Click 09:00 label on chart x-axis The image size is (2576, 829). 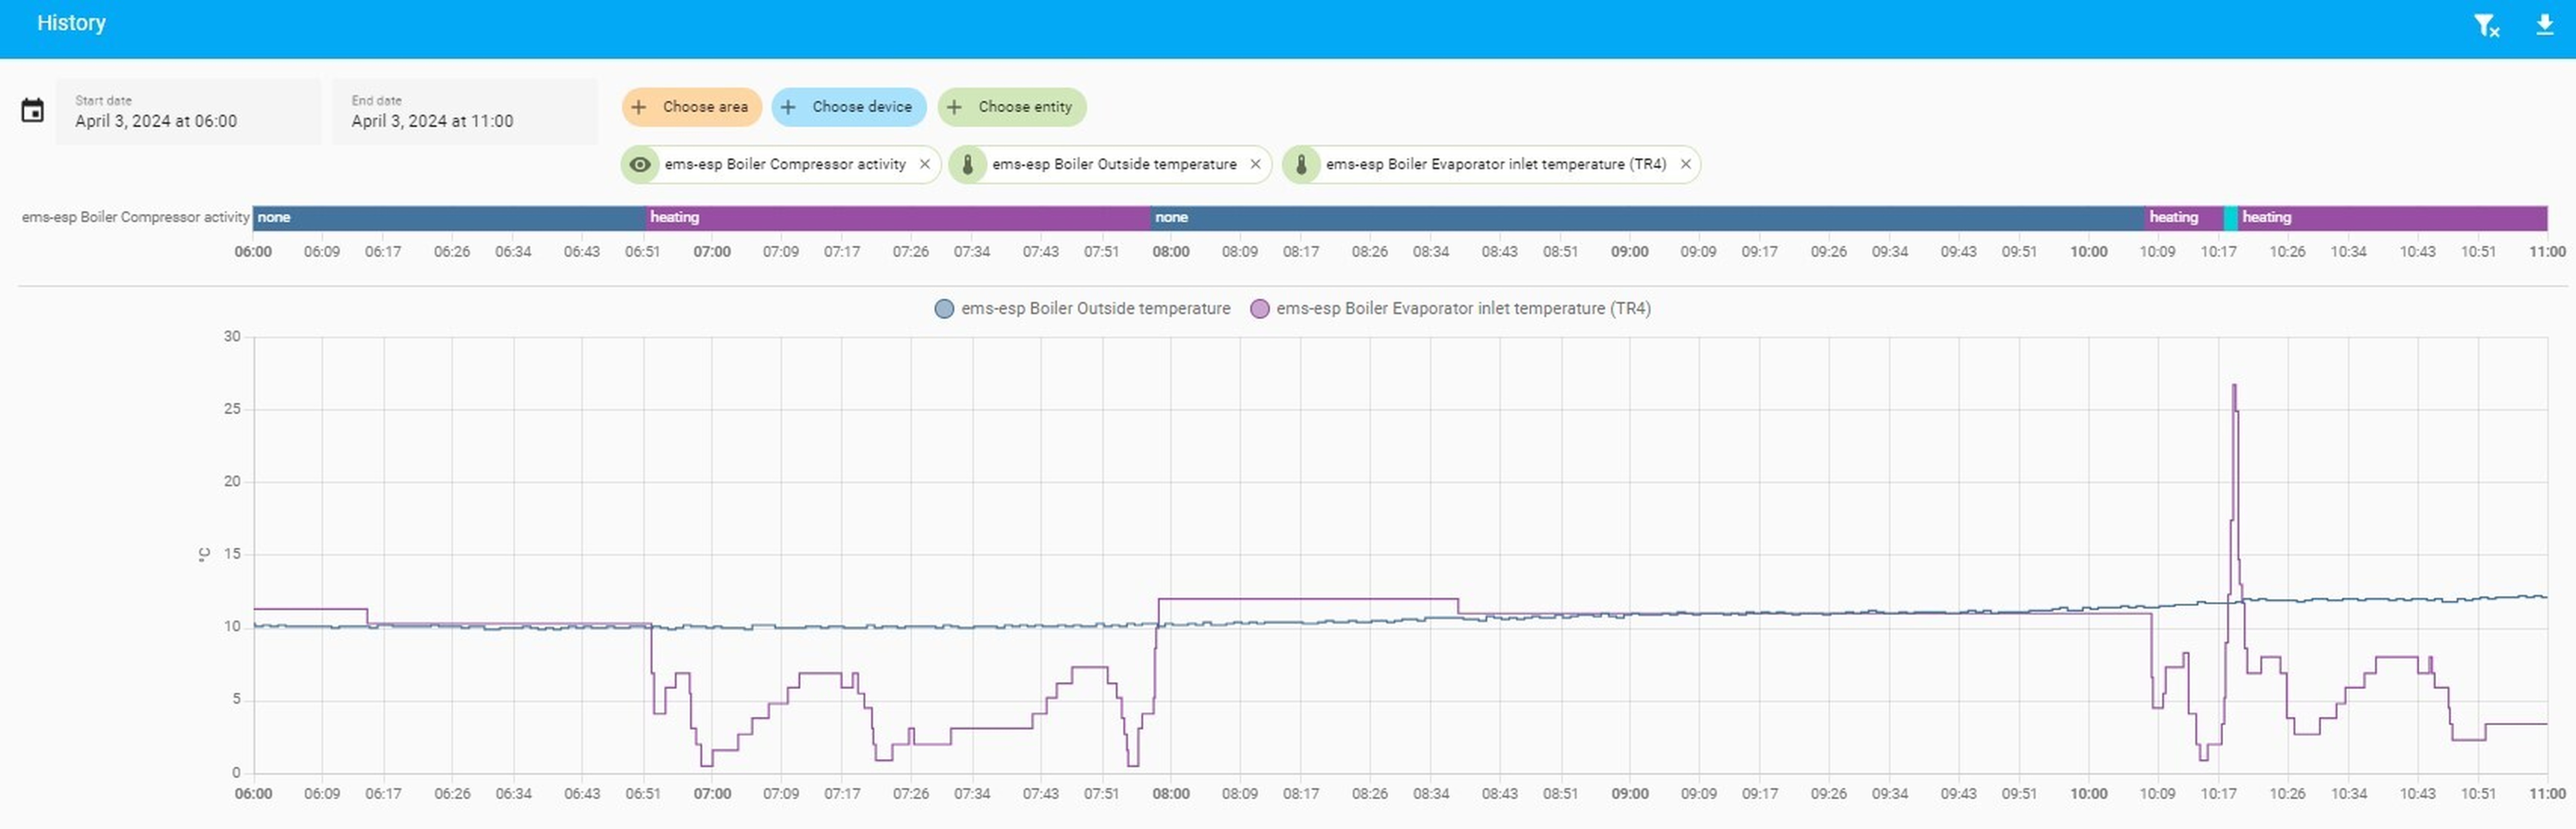pyautogui.click(x=1630, y=795)
